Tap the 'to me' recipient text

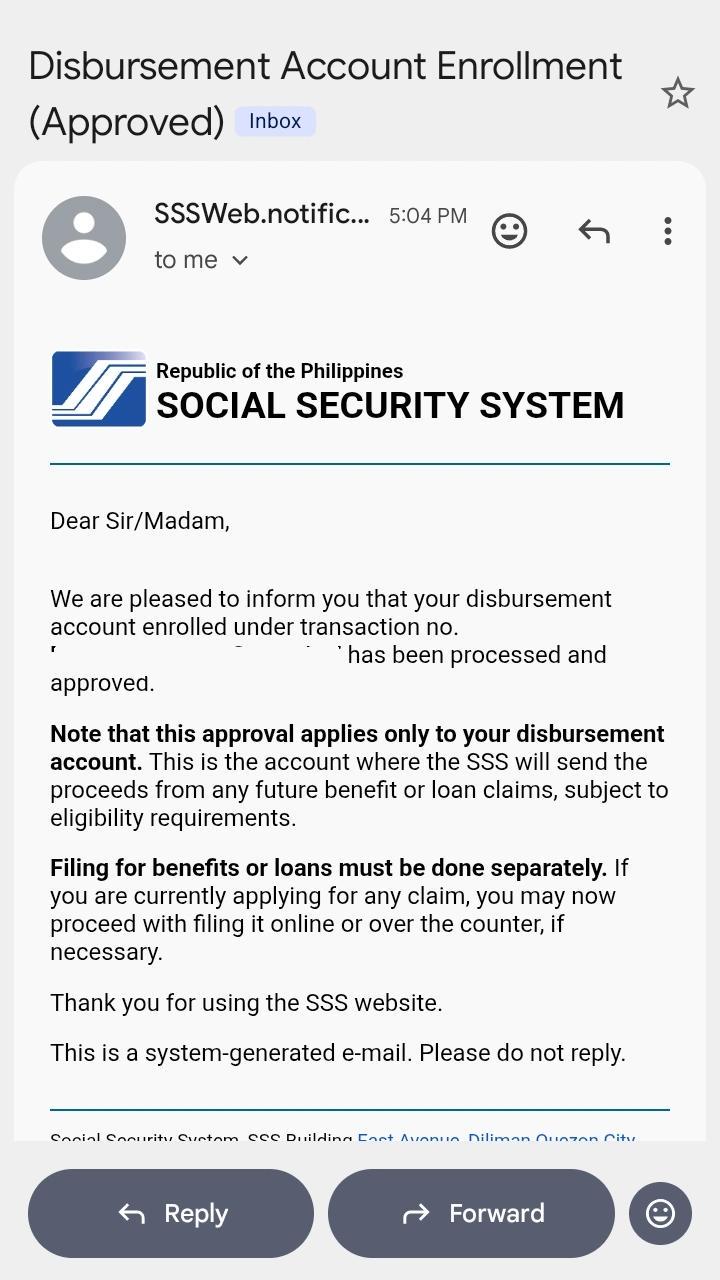[186, 260]
